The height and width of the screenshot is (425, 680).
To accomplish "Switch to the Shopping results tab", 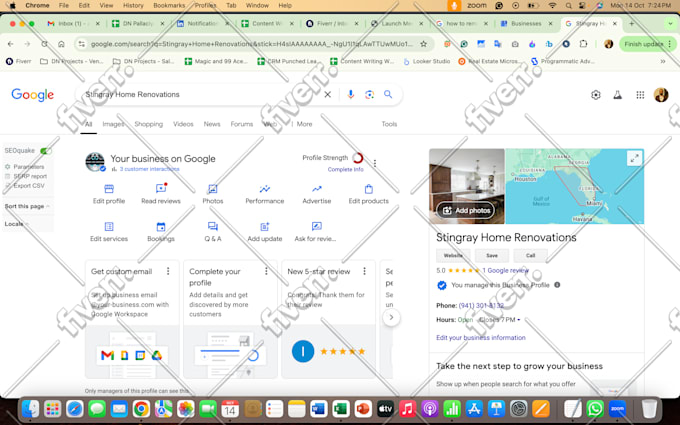I will coord(149,124).
